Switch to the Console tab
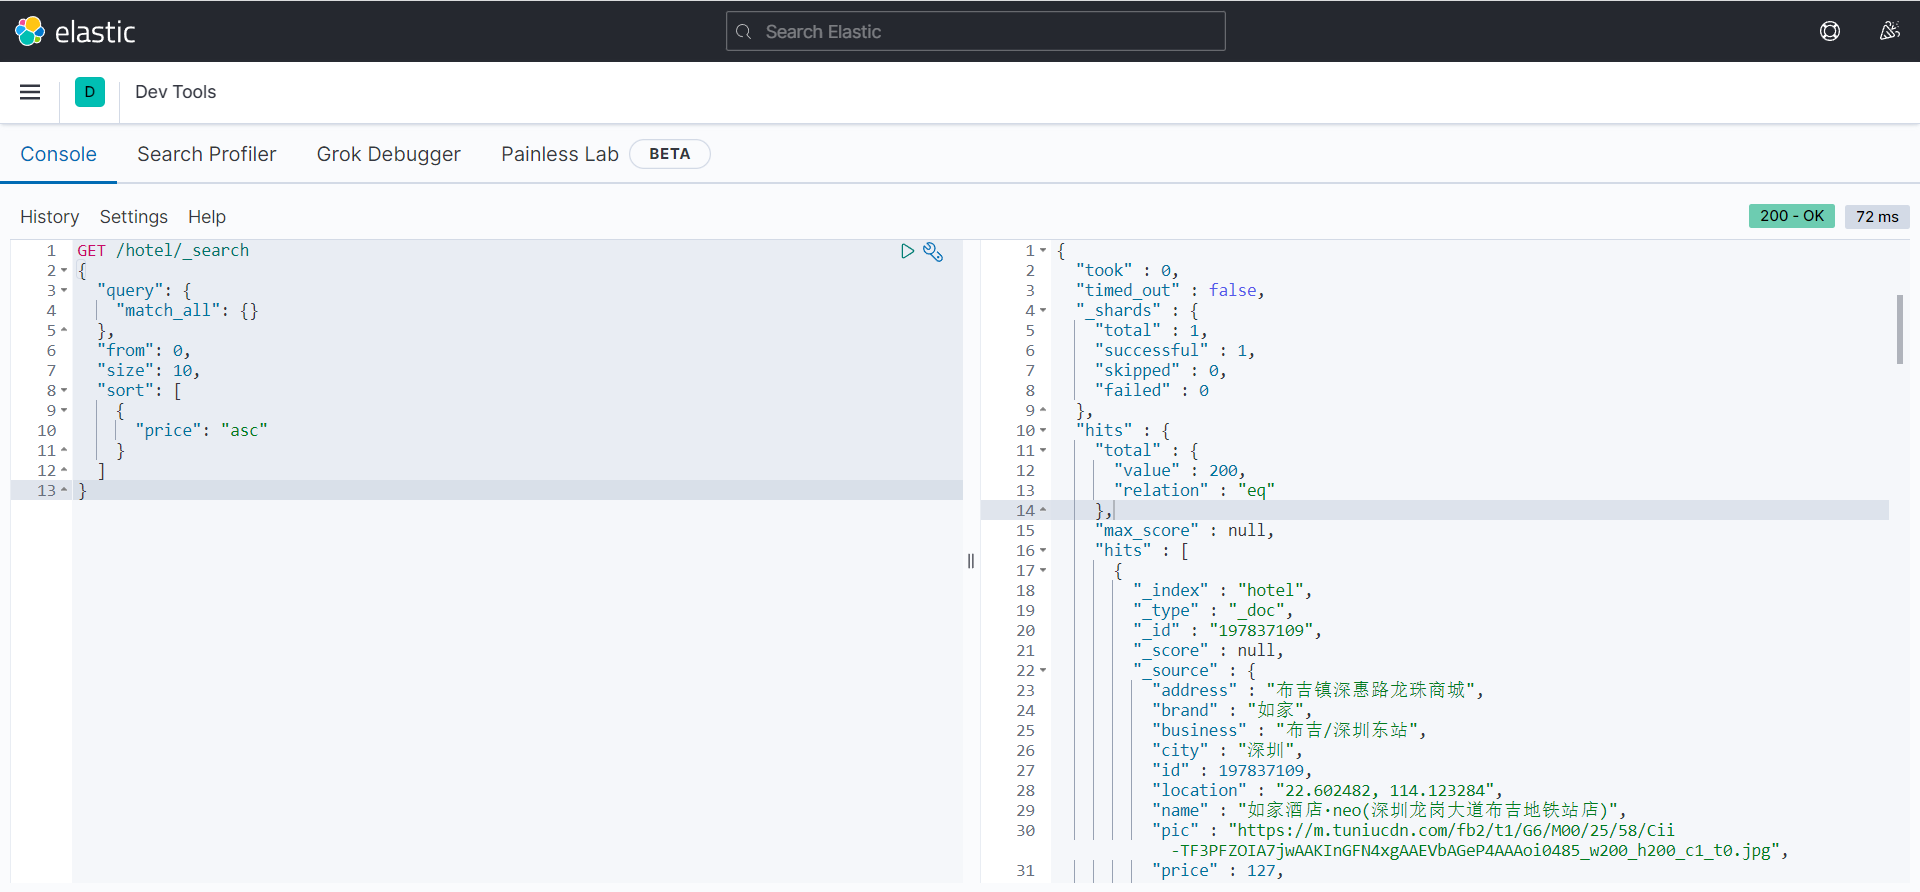The width and height of the screenshot is (1920, 892). [58, 154]
